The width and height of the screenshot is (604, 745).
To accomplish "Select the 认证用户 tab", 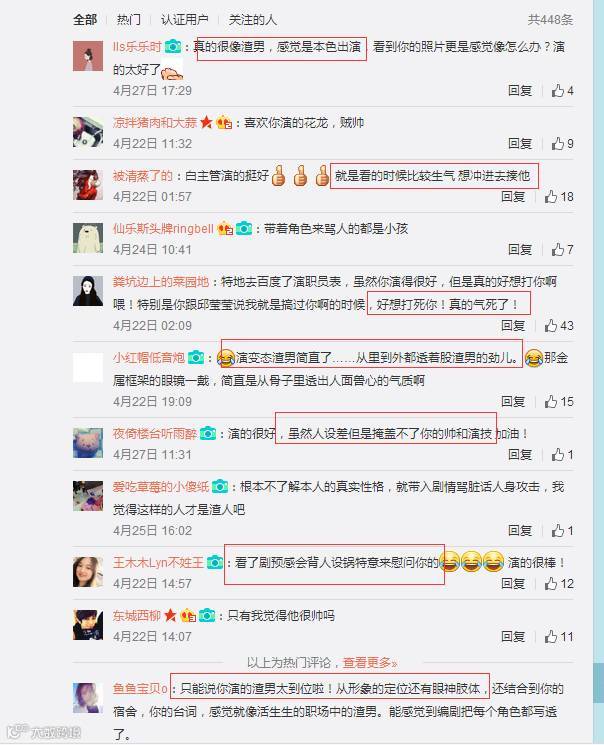I will coord(184,19).
